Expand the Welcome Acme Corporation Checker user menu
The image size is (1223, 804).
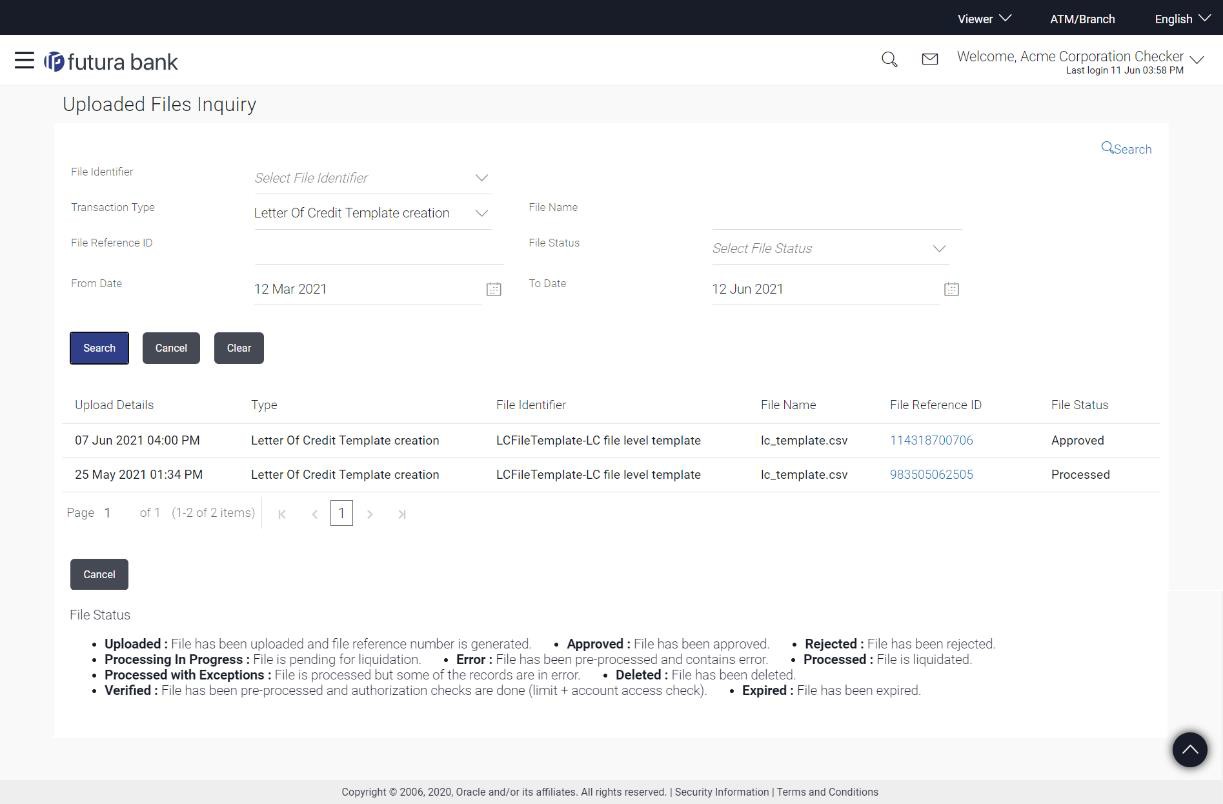pos(1080,61)
